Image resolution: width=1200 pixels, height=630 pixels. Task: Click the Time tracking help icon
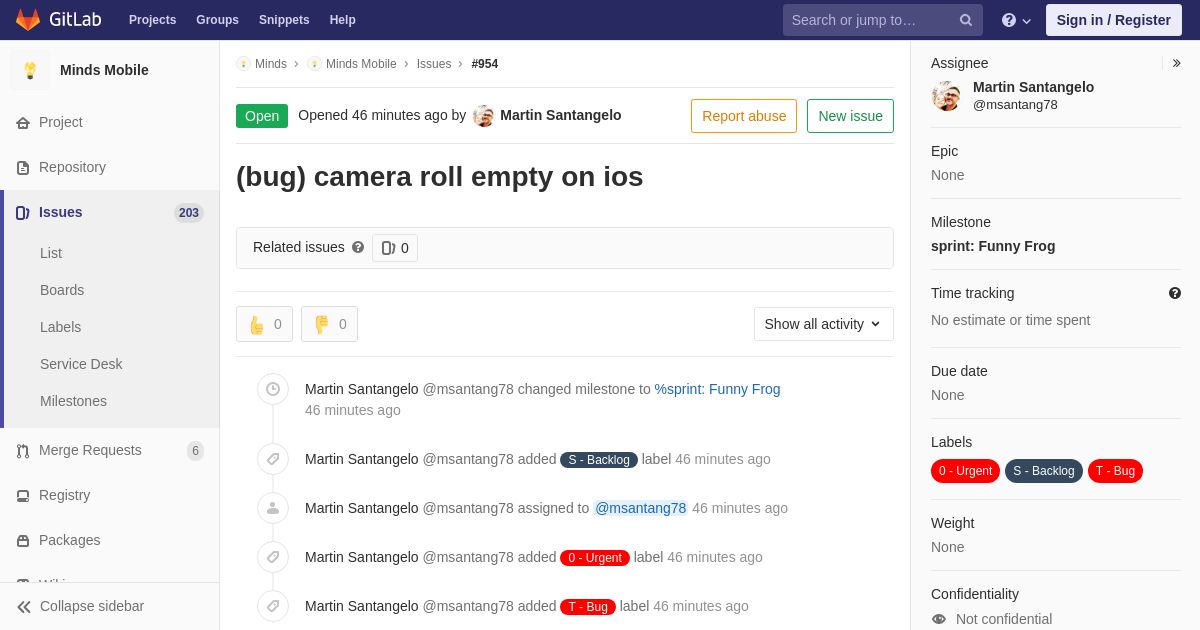1175,293
